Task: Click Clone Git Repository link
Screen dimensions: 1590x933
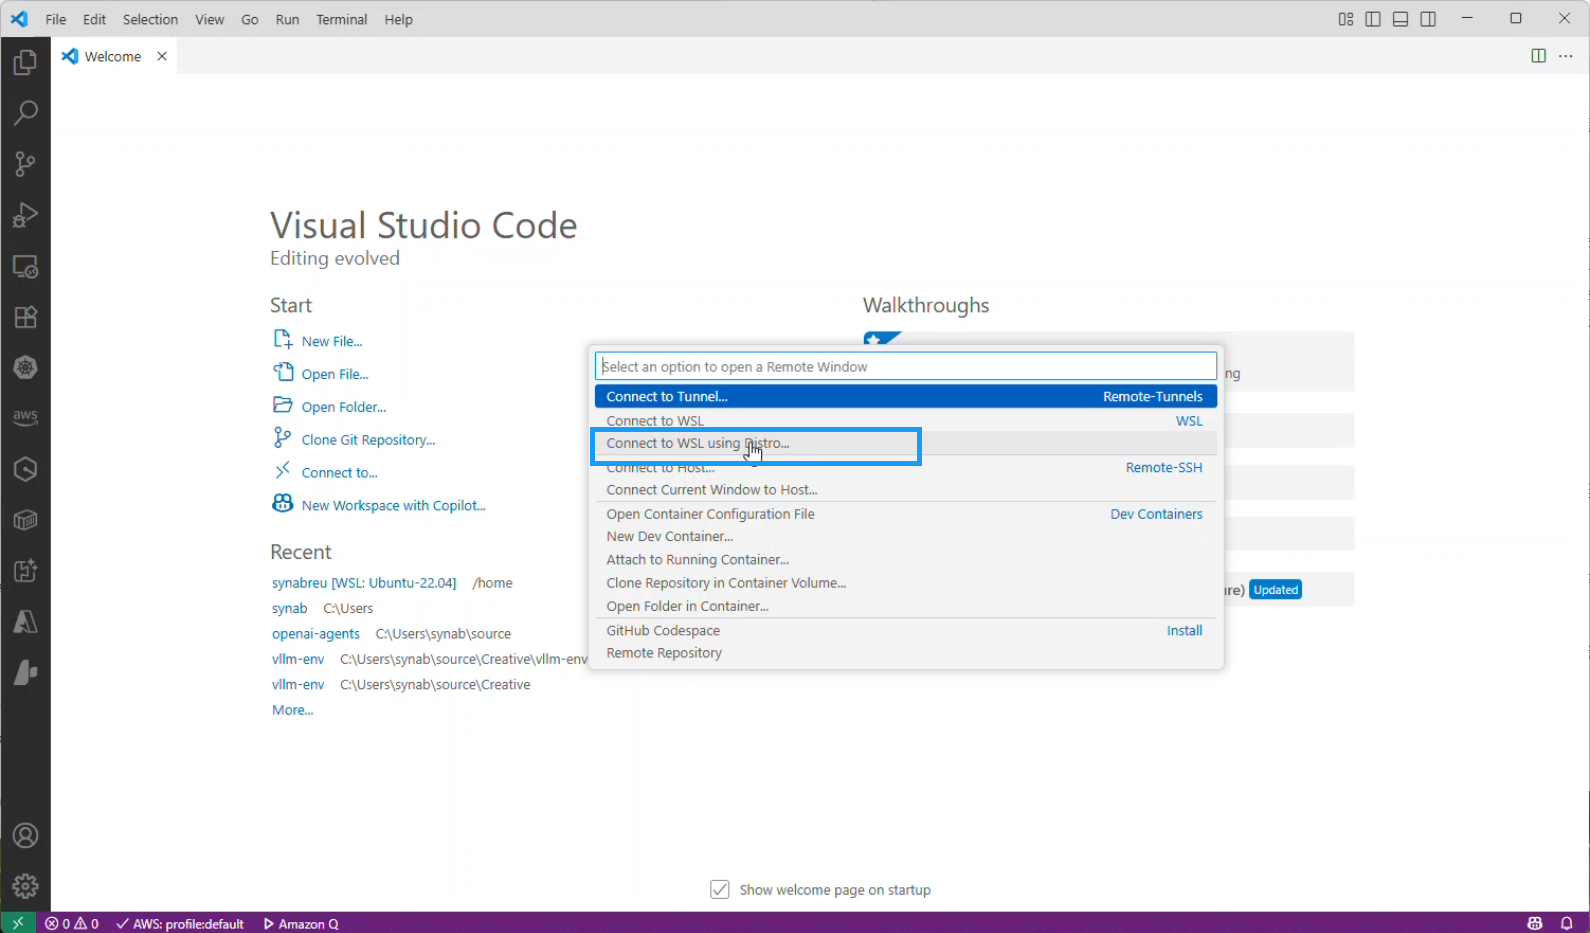Action: 369,440
